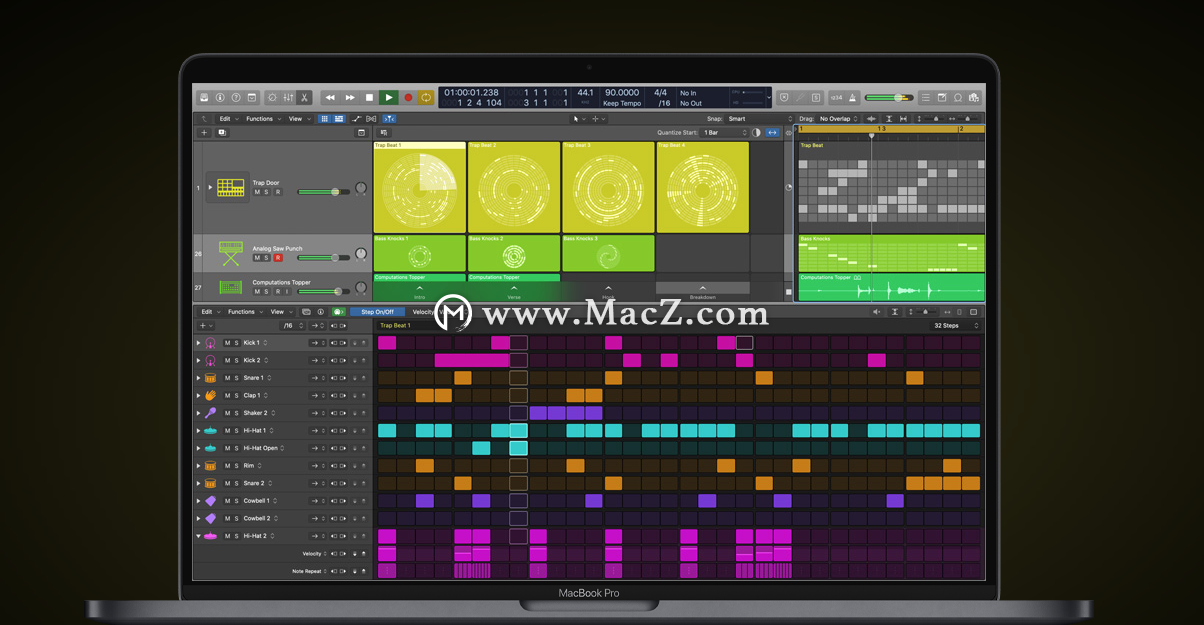Image resolution: width=1204 pixels, height=625 pixels.
Task: Click the Clap 1 hand icon
Action: [x=210, y=395]
